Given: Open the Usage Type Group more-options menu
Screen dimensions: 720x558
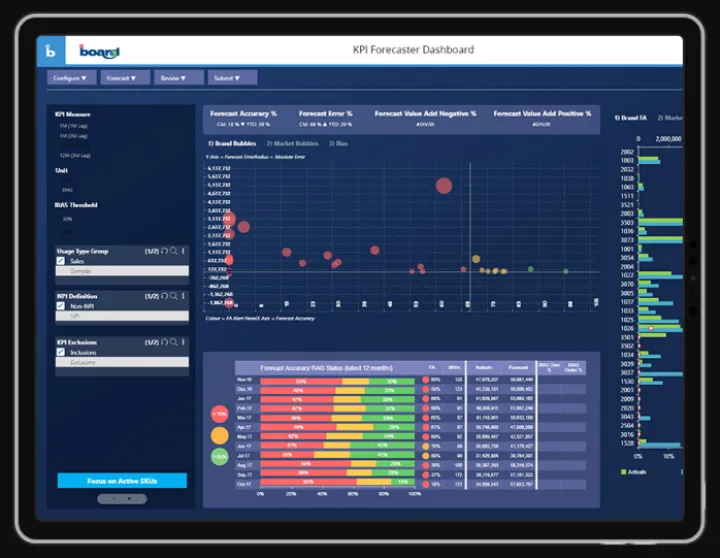Looking at the screenshot, I should pyautogui.click(x=183, y=251).
